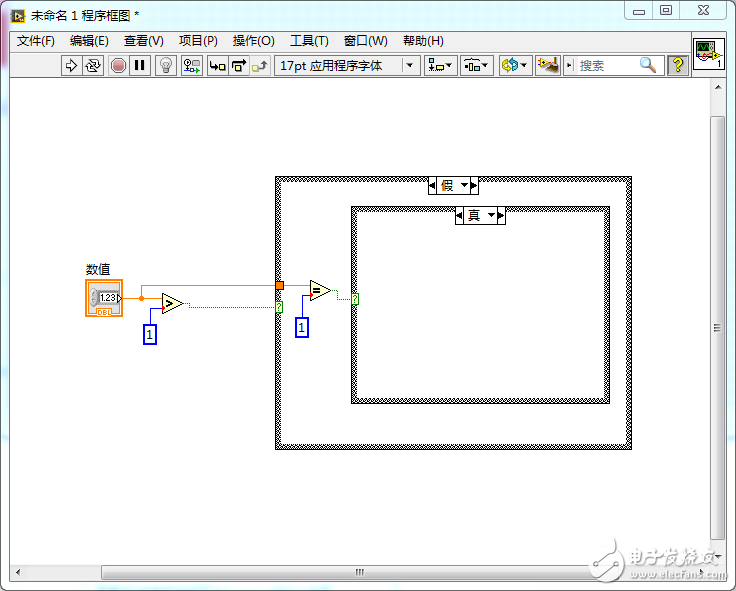Screen dimensions: 736x591
Task: Toggle Retain Wire Values button
Action: pos(192,65)
